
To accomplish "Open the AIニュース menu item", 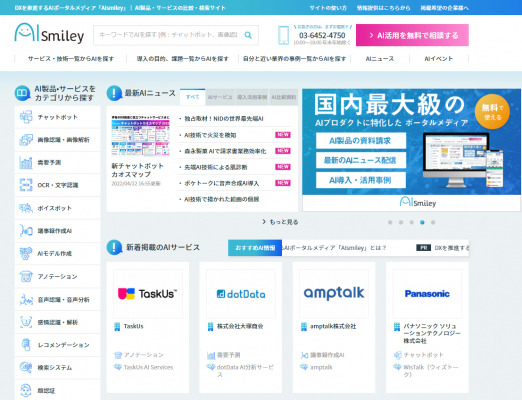I will (380, 59).
